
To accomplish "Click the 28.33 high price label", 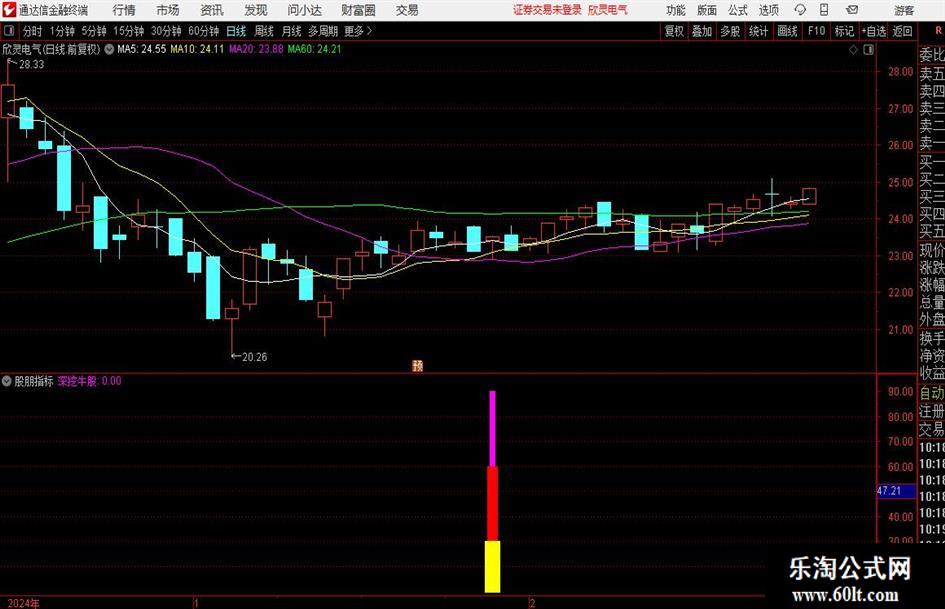I will [31, 64].
